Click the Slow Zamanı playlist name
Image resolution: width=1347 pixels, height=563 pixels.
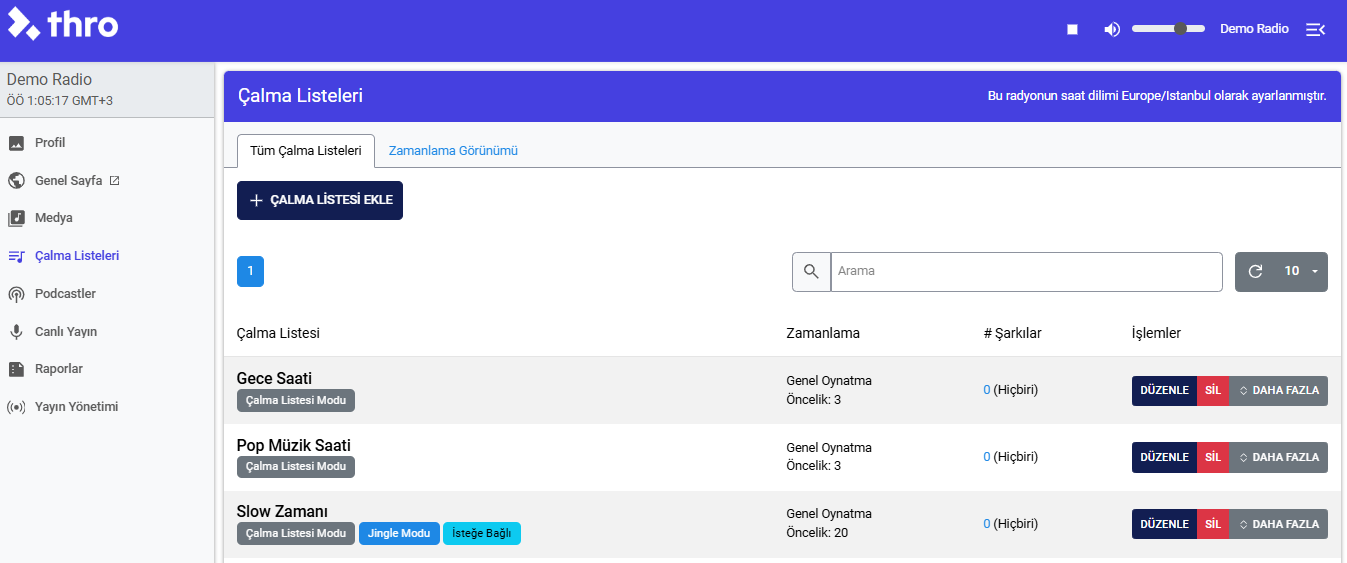282,512
